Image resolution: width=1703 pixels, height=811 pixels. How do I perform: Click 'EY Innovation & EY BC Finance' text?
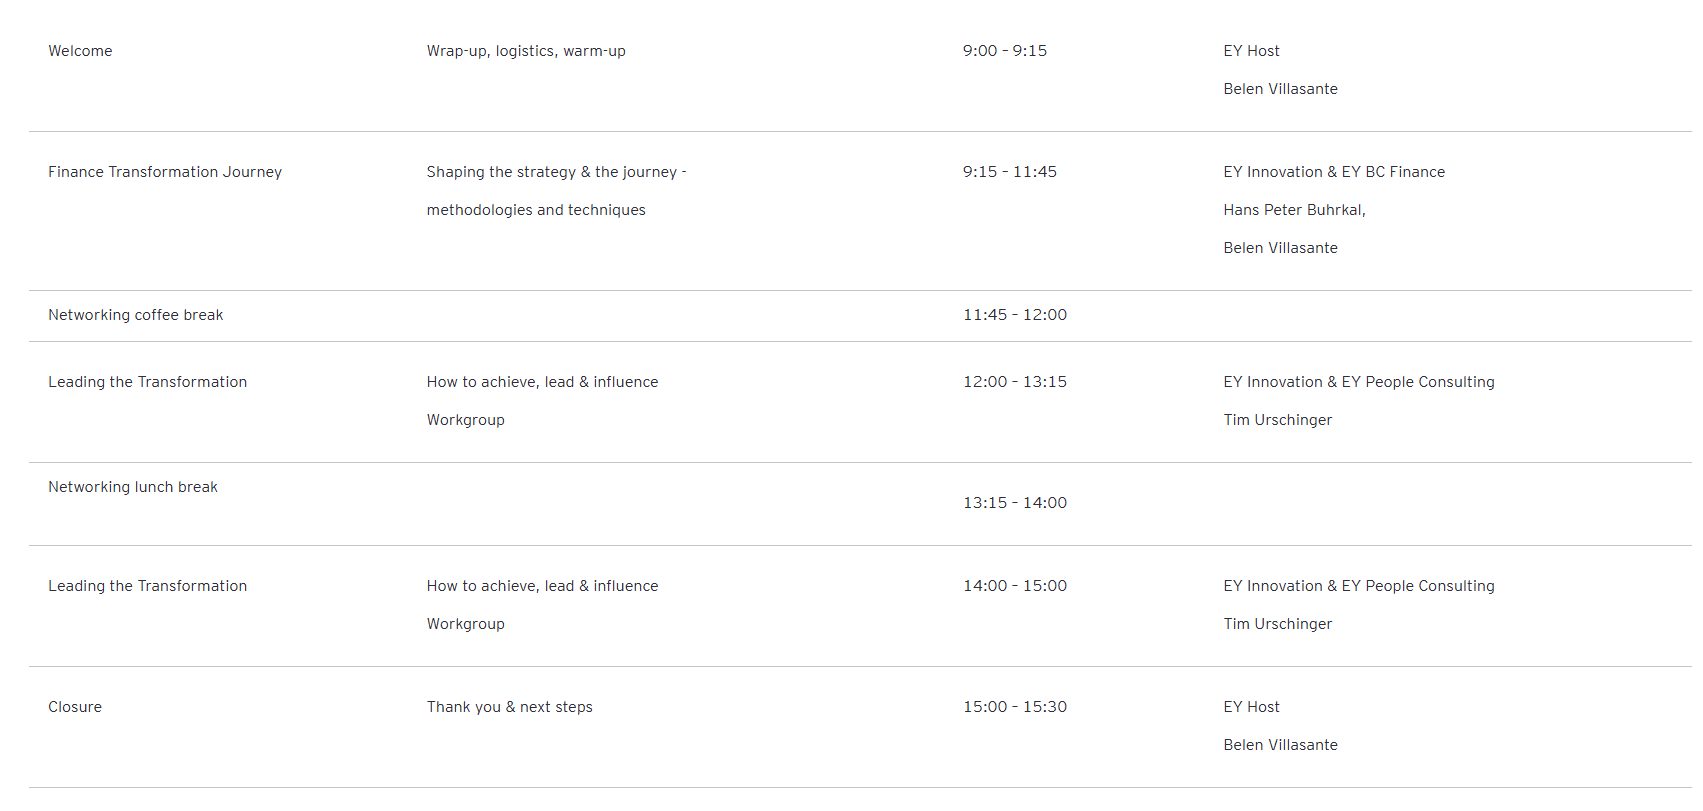1333,172
